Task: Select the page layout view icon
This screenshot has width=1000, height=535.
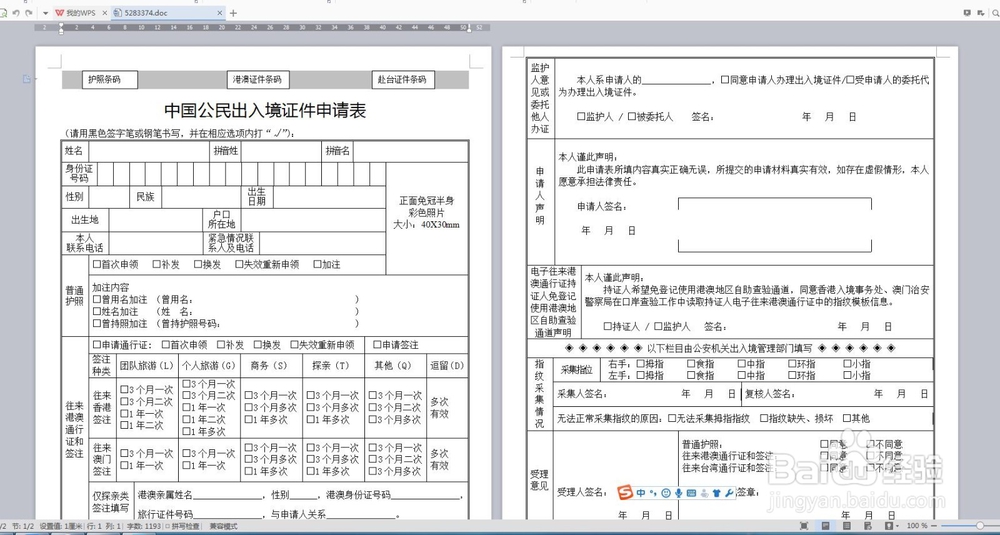Action: pyautogui.click(x=825, y=526)
